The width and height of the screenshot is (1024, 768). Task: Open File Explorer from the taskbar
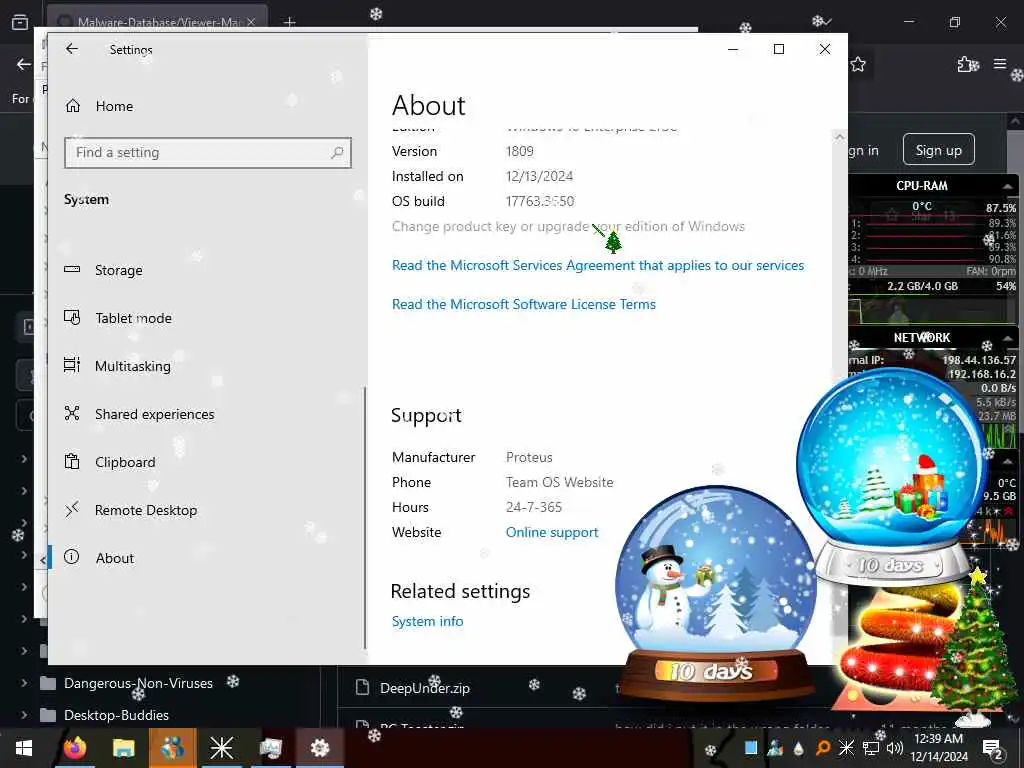[123, 748]
